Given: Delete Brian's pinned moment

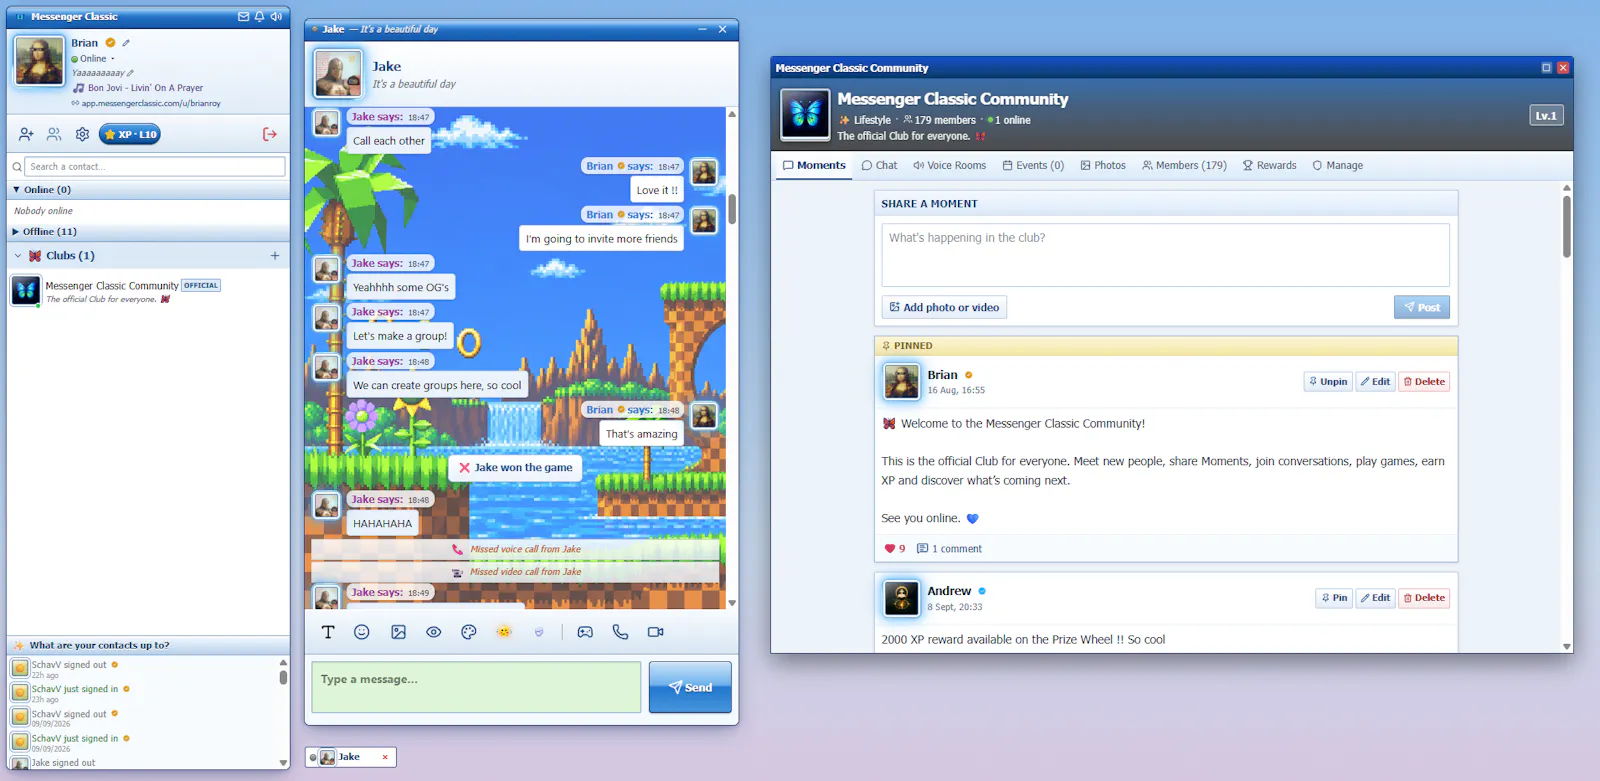Looking at the screenshot, I should click(x=1423, y=382).
